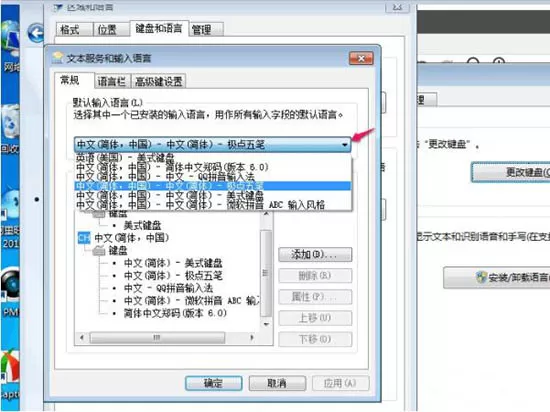Select the 格式 tab in region window
The width and height of the screenshot is (550, 412).
point(74,29)
